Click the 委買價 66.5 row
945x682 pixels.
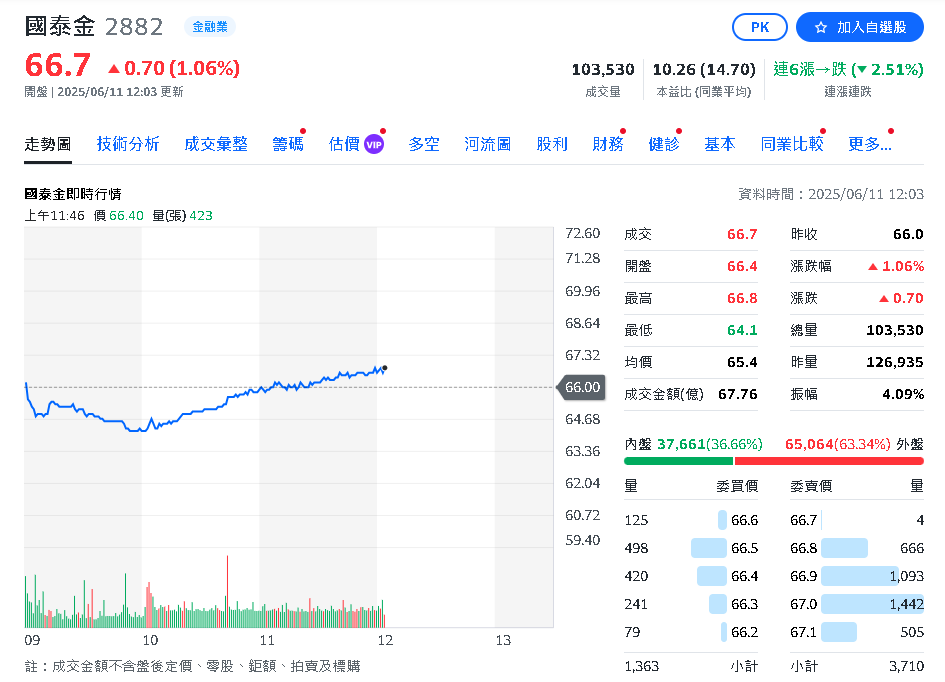[691, 548]
